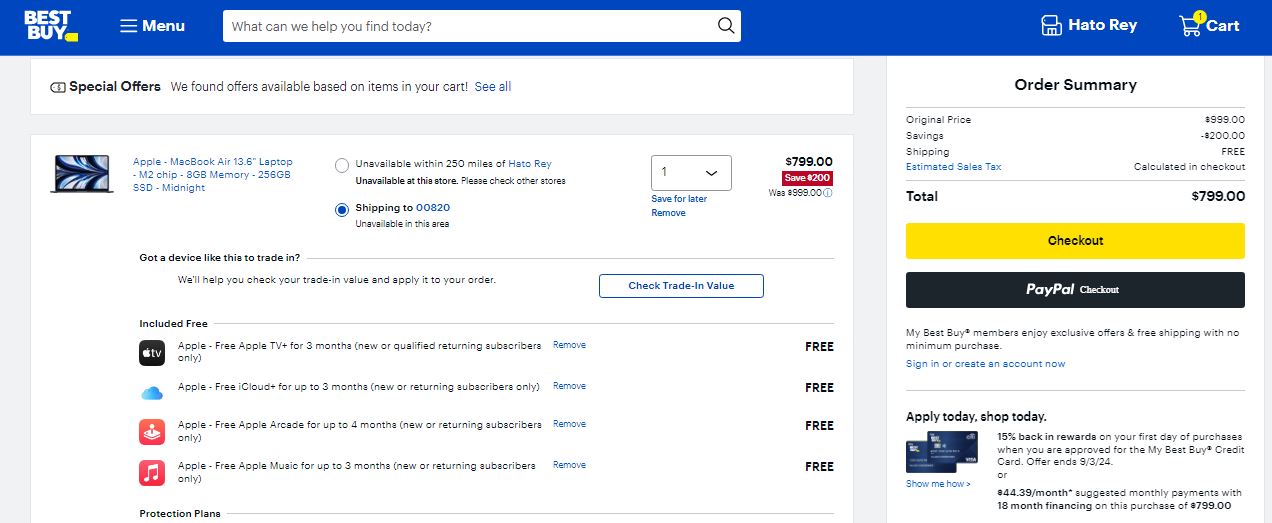
Task: Select the Shipping to 00820 radio button
Action: [x=342, y=209]
